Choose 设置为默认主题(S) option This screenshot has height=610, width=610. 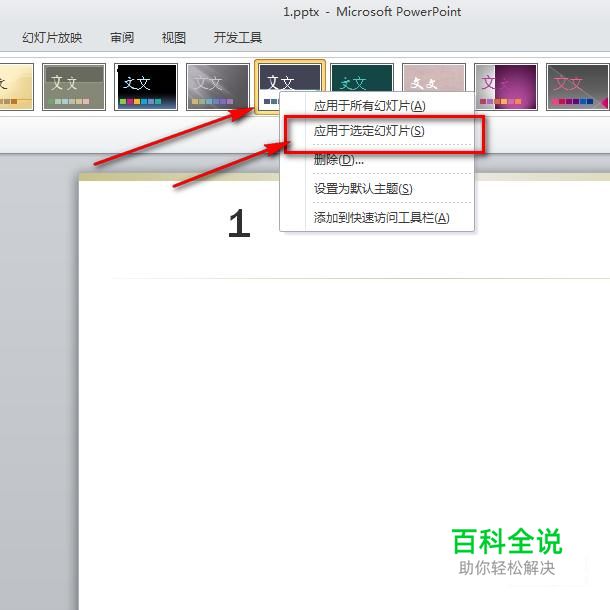[x=377, y=189]
